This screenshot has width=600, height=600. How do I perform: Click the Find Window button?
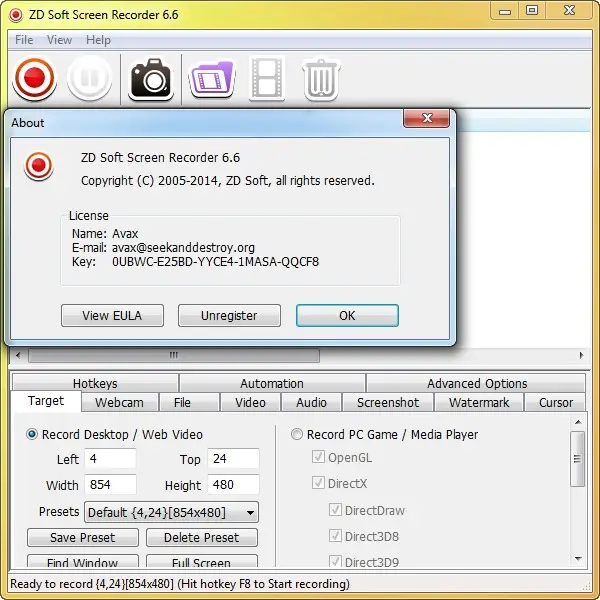click(83, 562)
